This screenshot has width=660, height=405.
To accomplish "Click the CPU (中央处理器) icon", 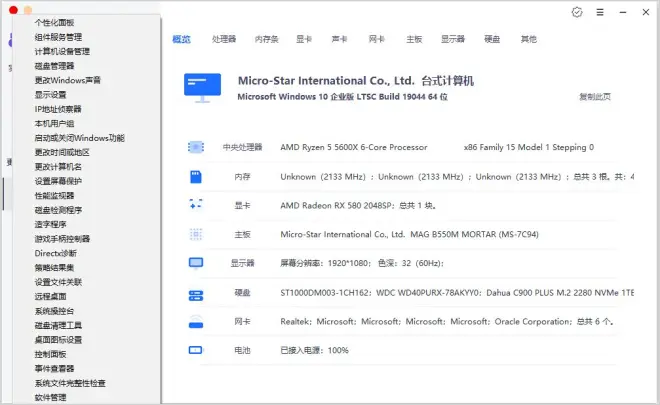I will coord(195,147).
